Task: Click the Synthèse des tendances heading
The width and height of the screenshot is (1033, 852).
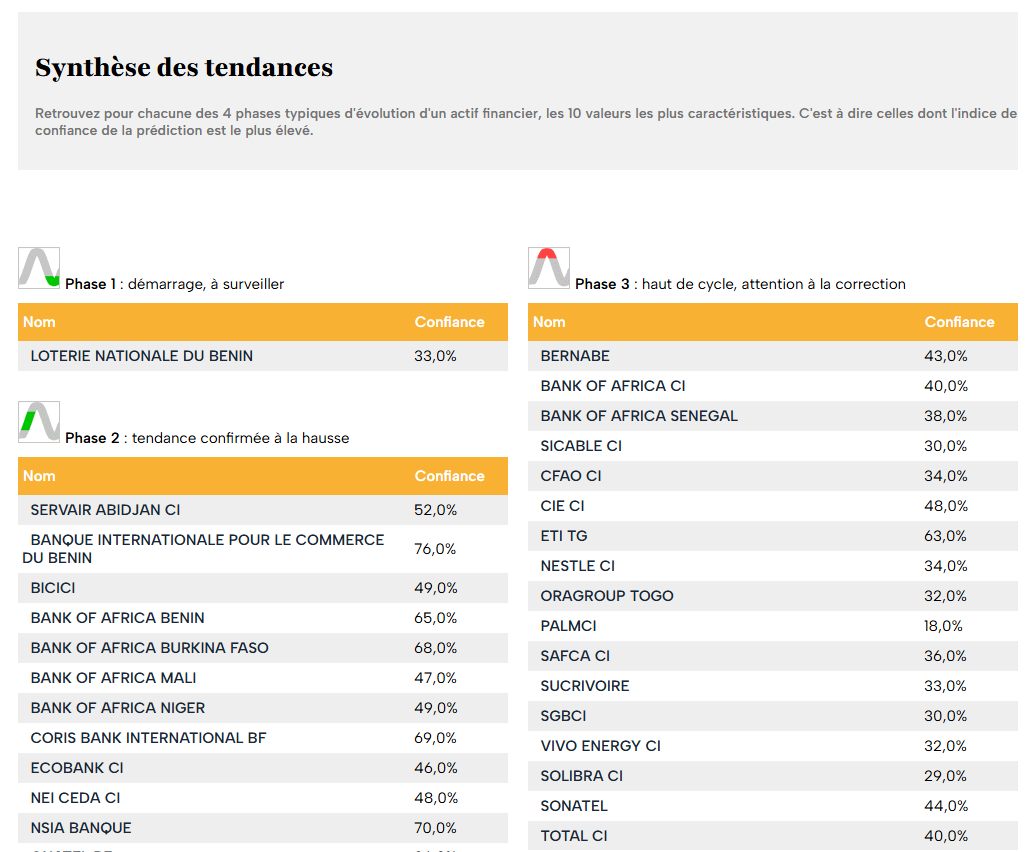Action: tap(184, 68)
